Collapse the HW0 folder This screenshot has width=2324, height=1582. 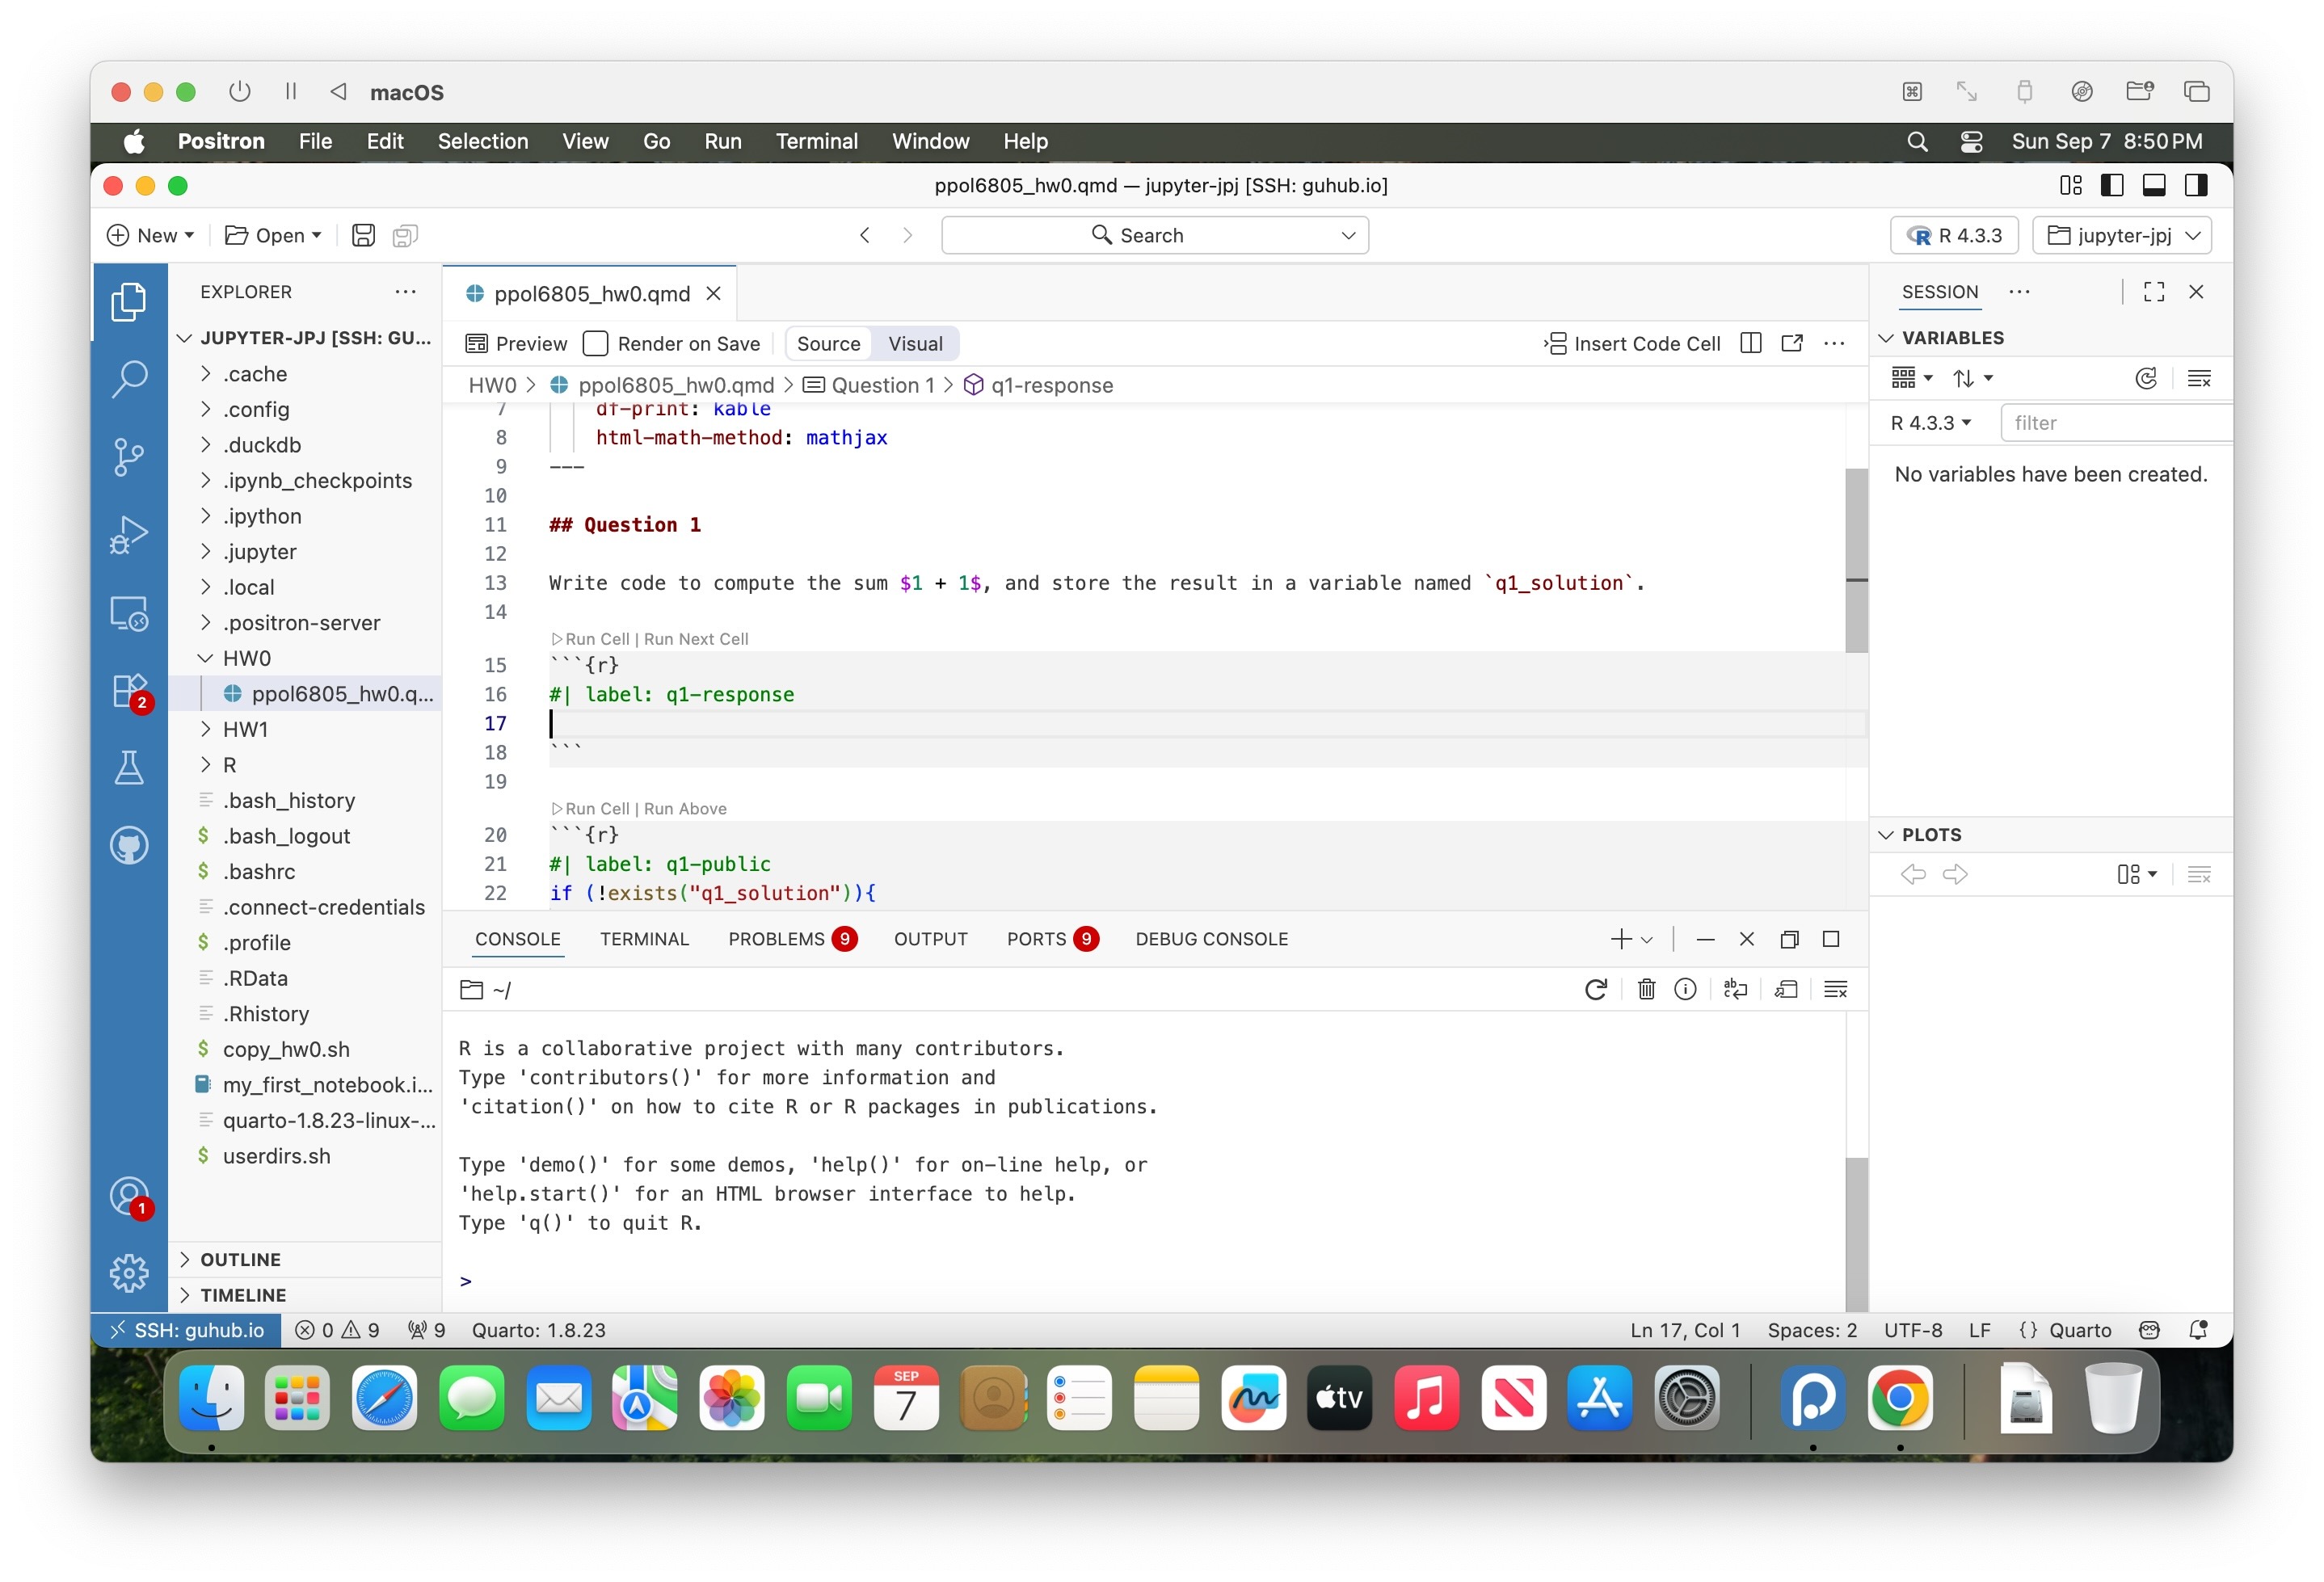[x=205, y=658]
